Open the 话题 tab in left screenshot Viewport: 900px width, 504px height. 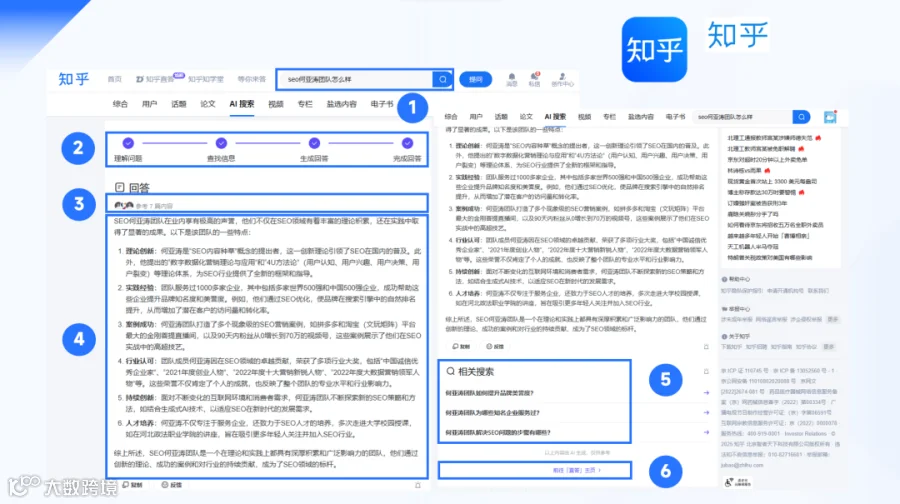pyautogui.click(x=179, y=104)
